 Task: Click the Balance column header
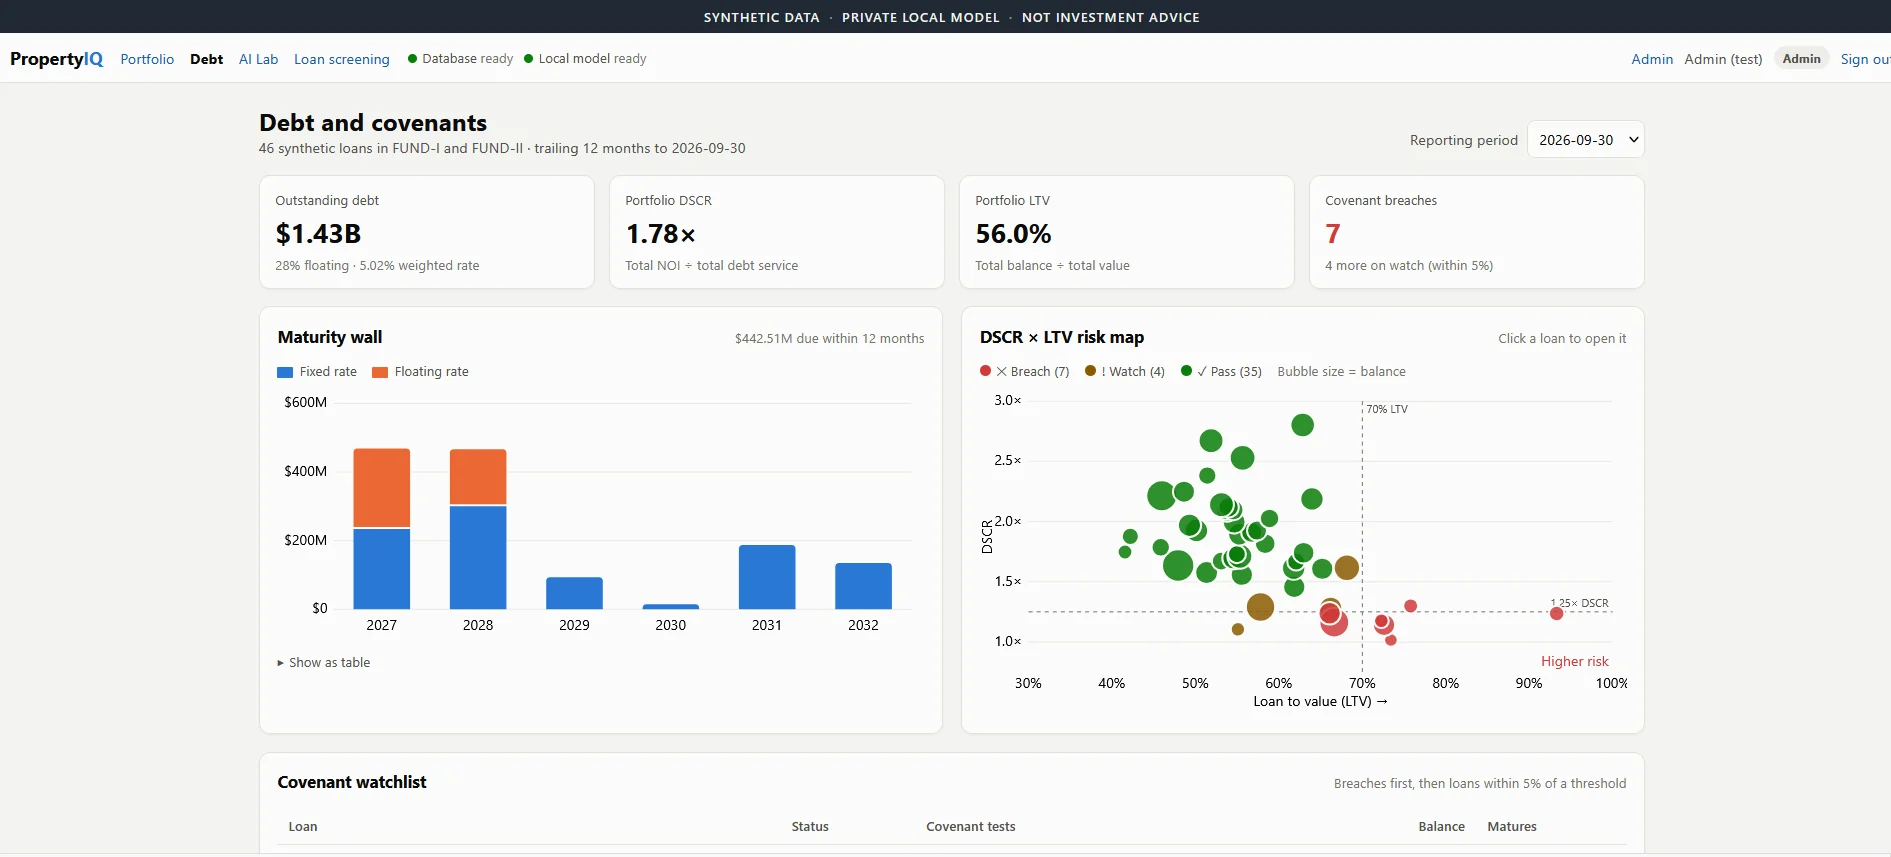pos(1441,827)
